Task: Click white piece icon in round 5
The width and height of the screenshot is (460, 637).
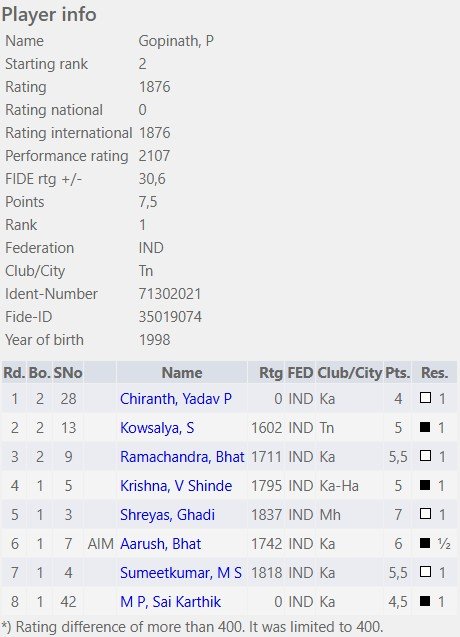Action: pos(425,514)
